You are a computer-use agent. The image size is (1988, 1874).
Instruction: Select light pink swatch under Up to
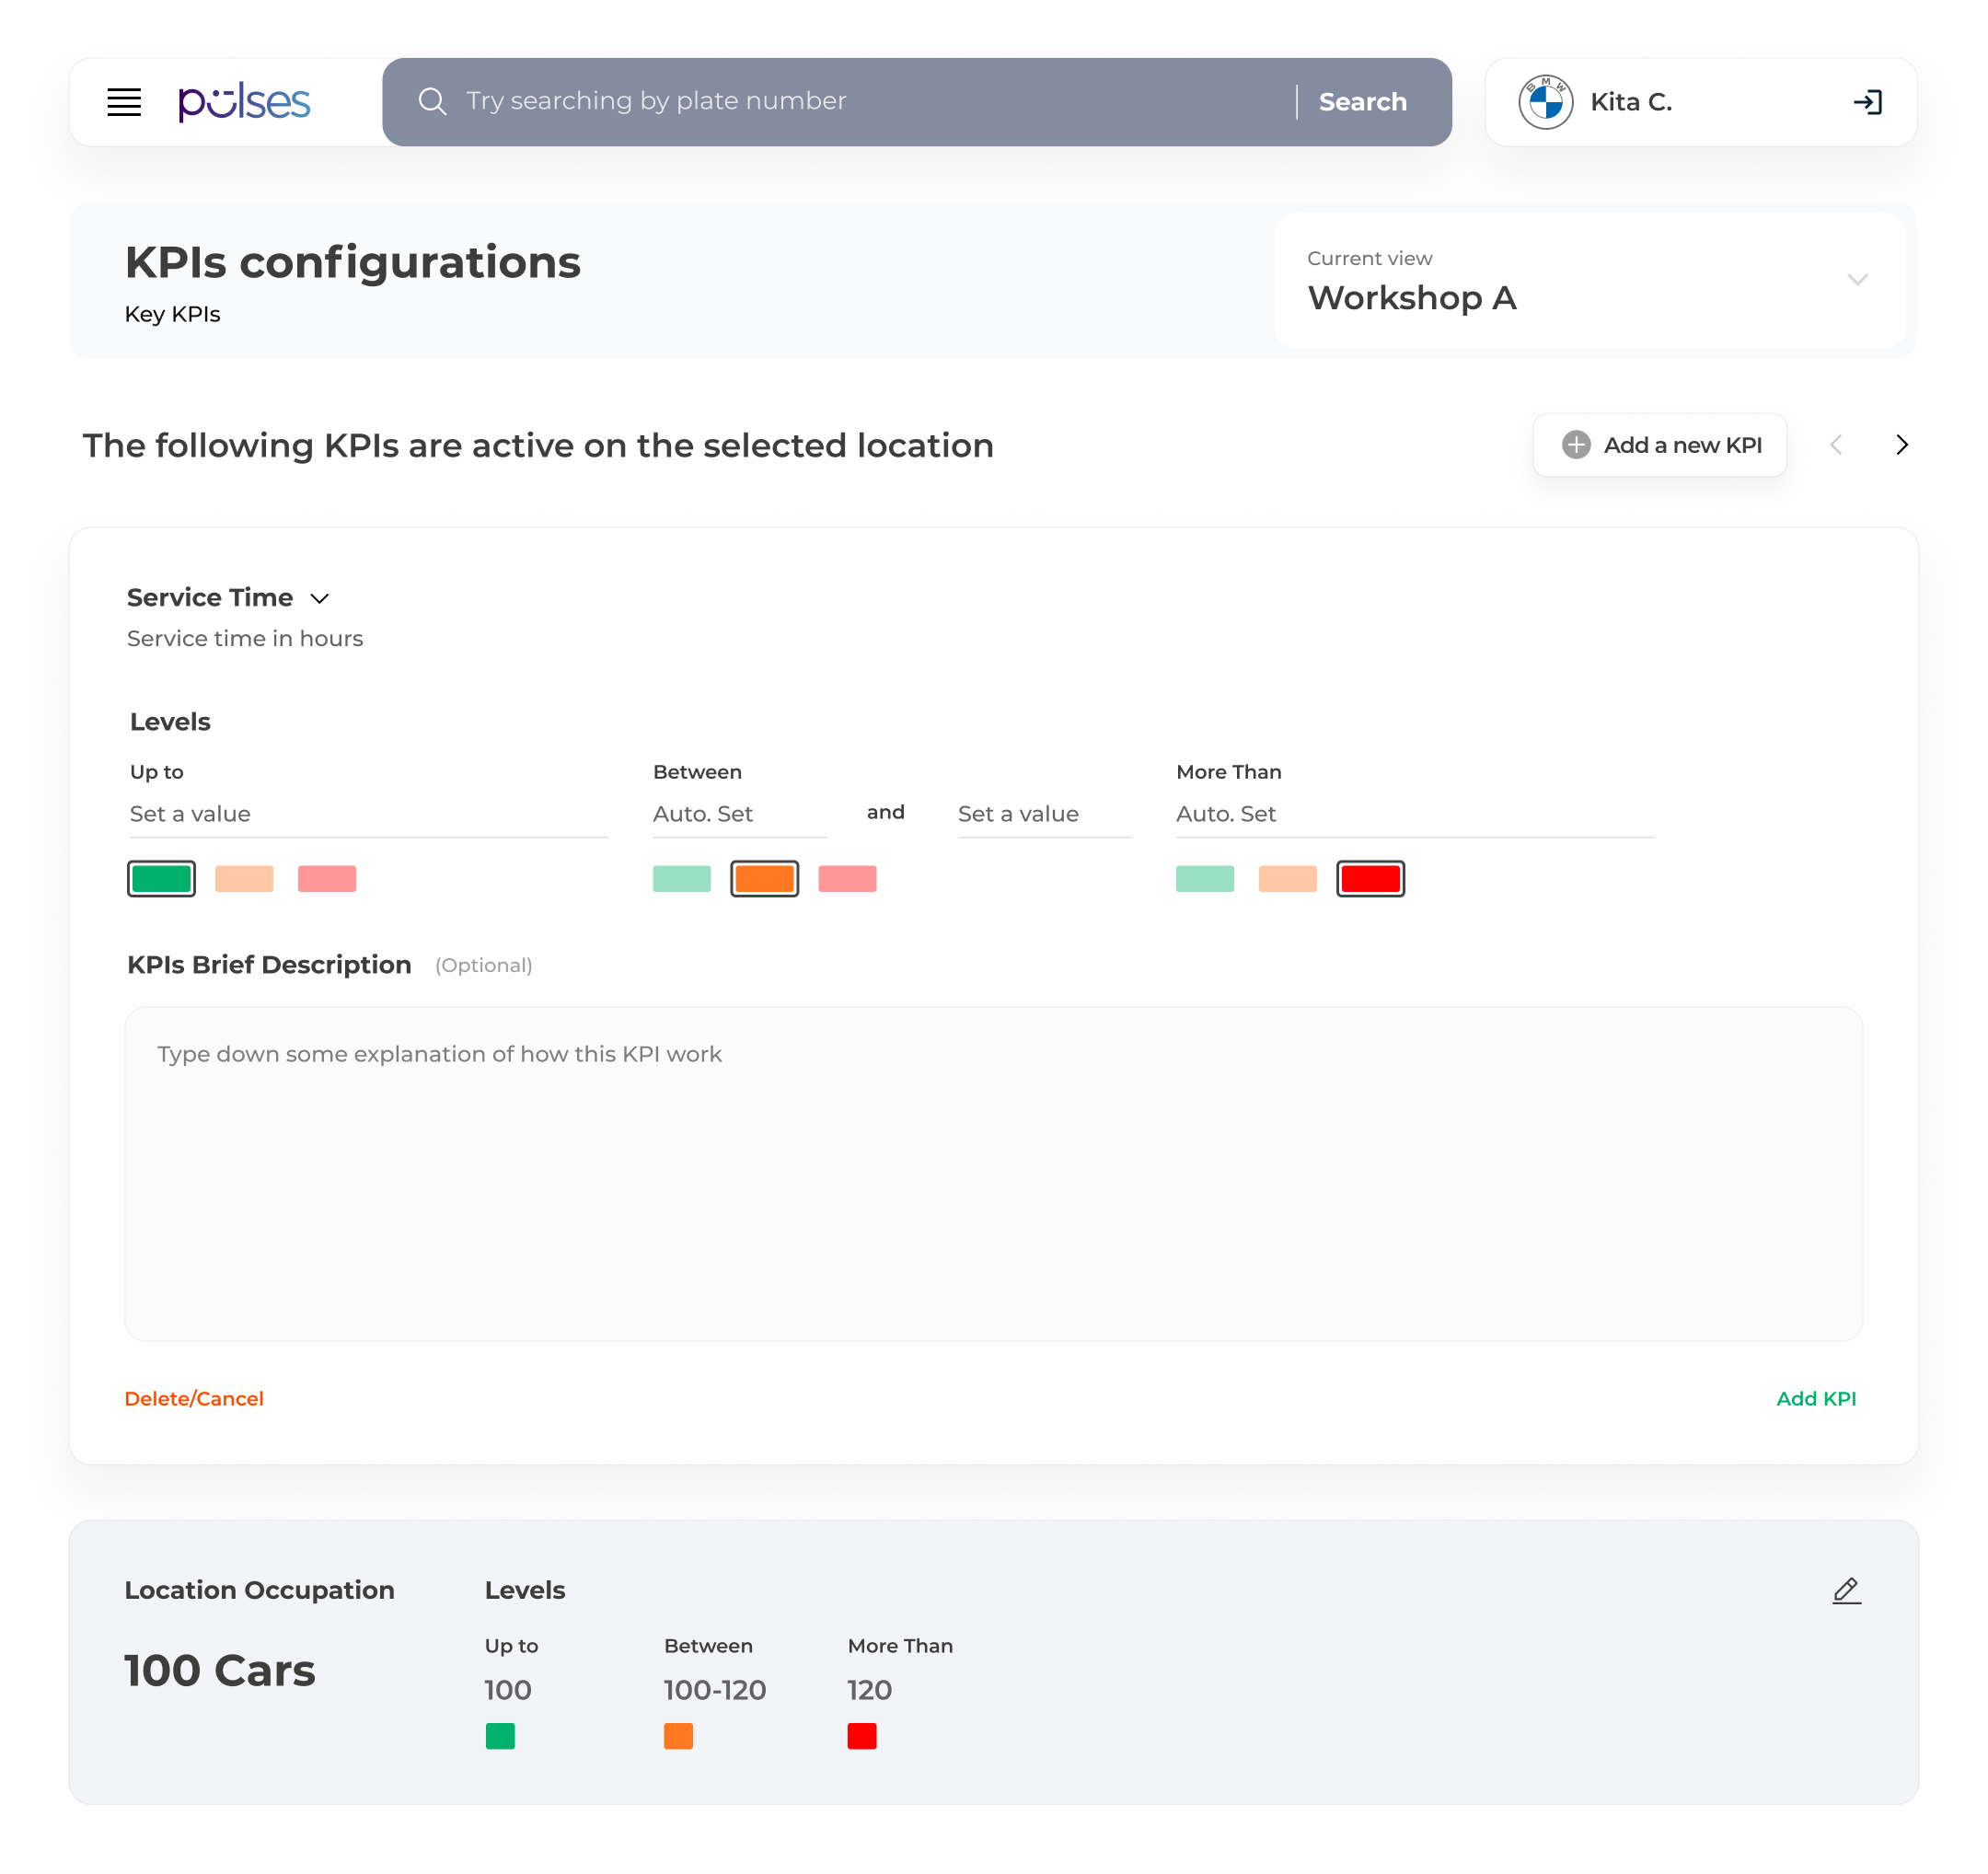click(x=326, y=878)
